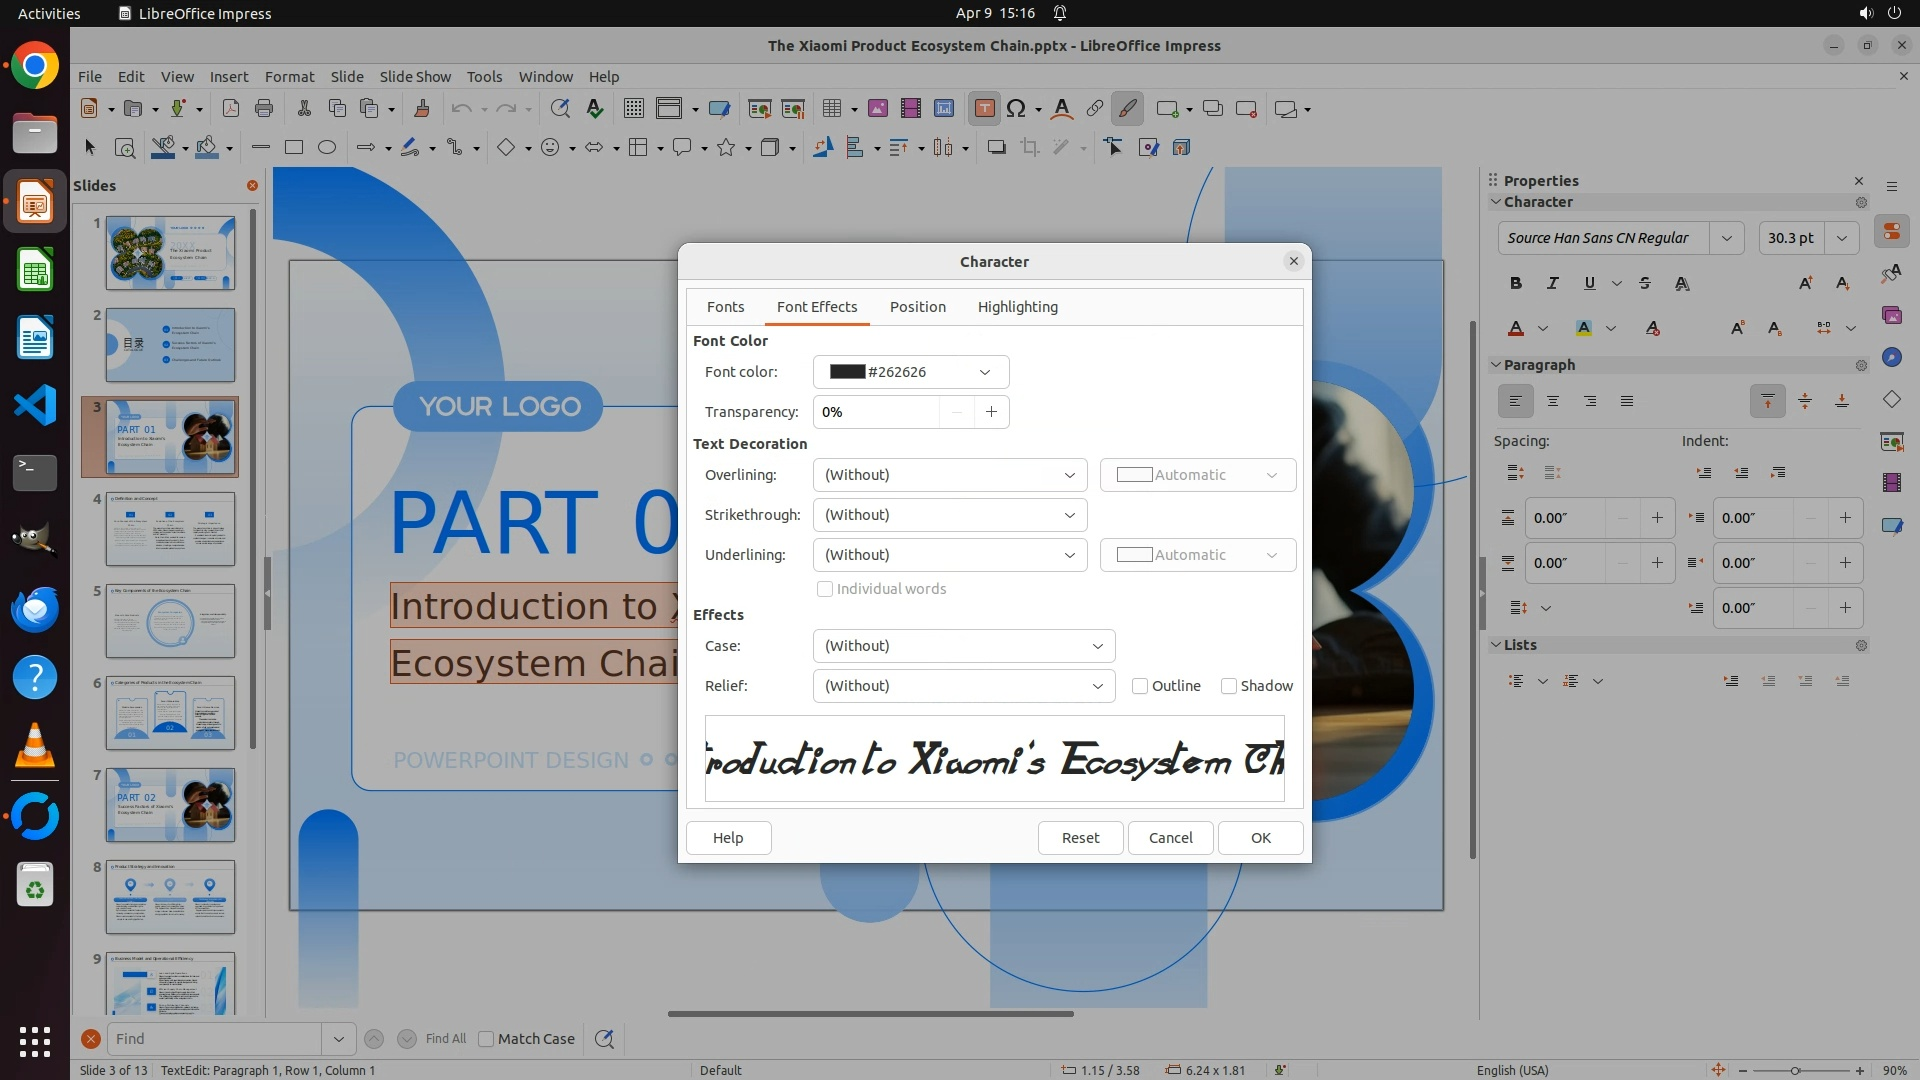1920x1080 pixels.
Task: Click the Italic icon in the sidebar
Action: [x=1552, y=284]
